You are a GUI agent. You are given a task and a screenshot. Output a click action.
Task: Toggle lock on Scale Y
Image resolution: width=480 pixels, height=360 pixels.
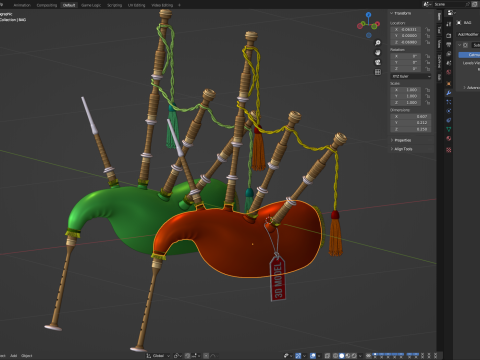pyautogui.click(x=428, y=96)
